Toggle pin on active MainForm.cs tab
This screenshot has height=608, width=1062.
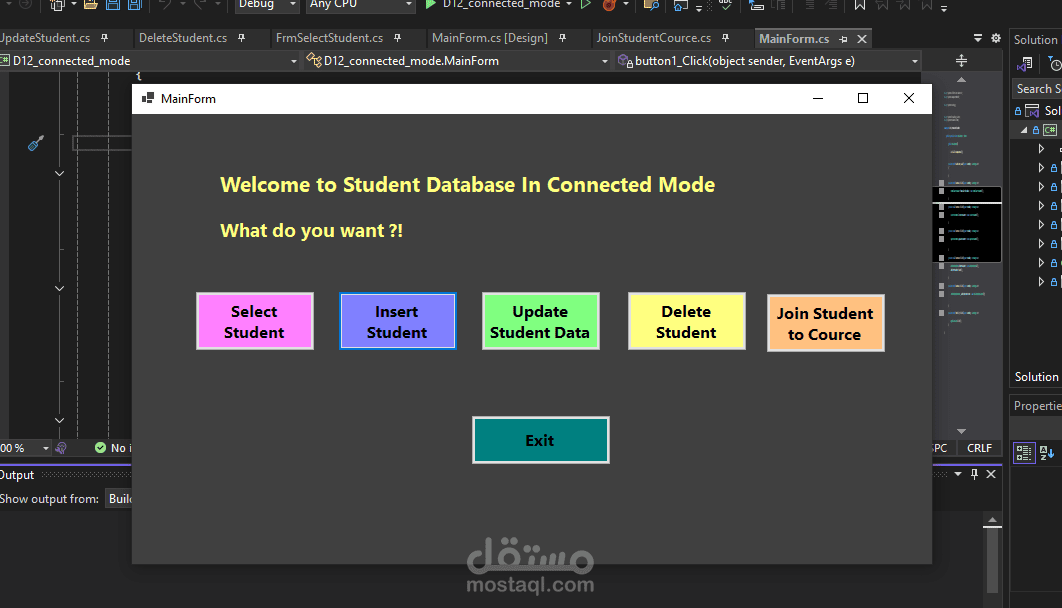tap(843, 39)
